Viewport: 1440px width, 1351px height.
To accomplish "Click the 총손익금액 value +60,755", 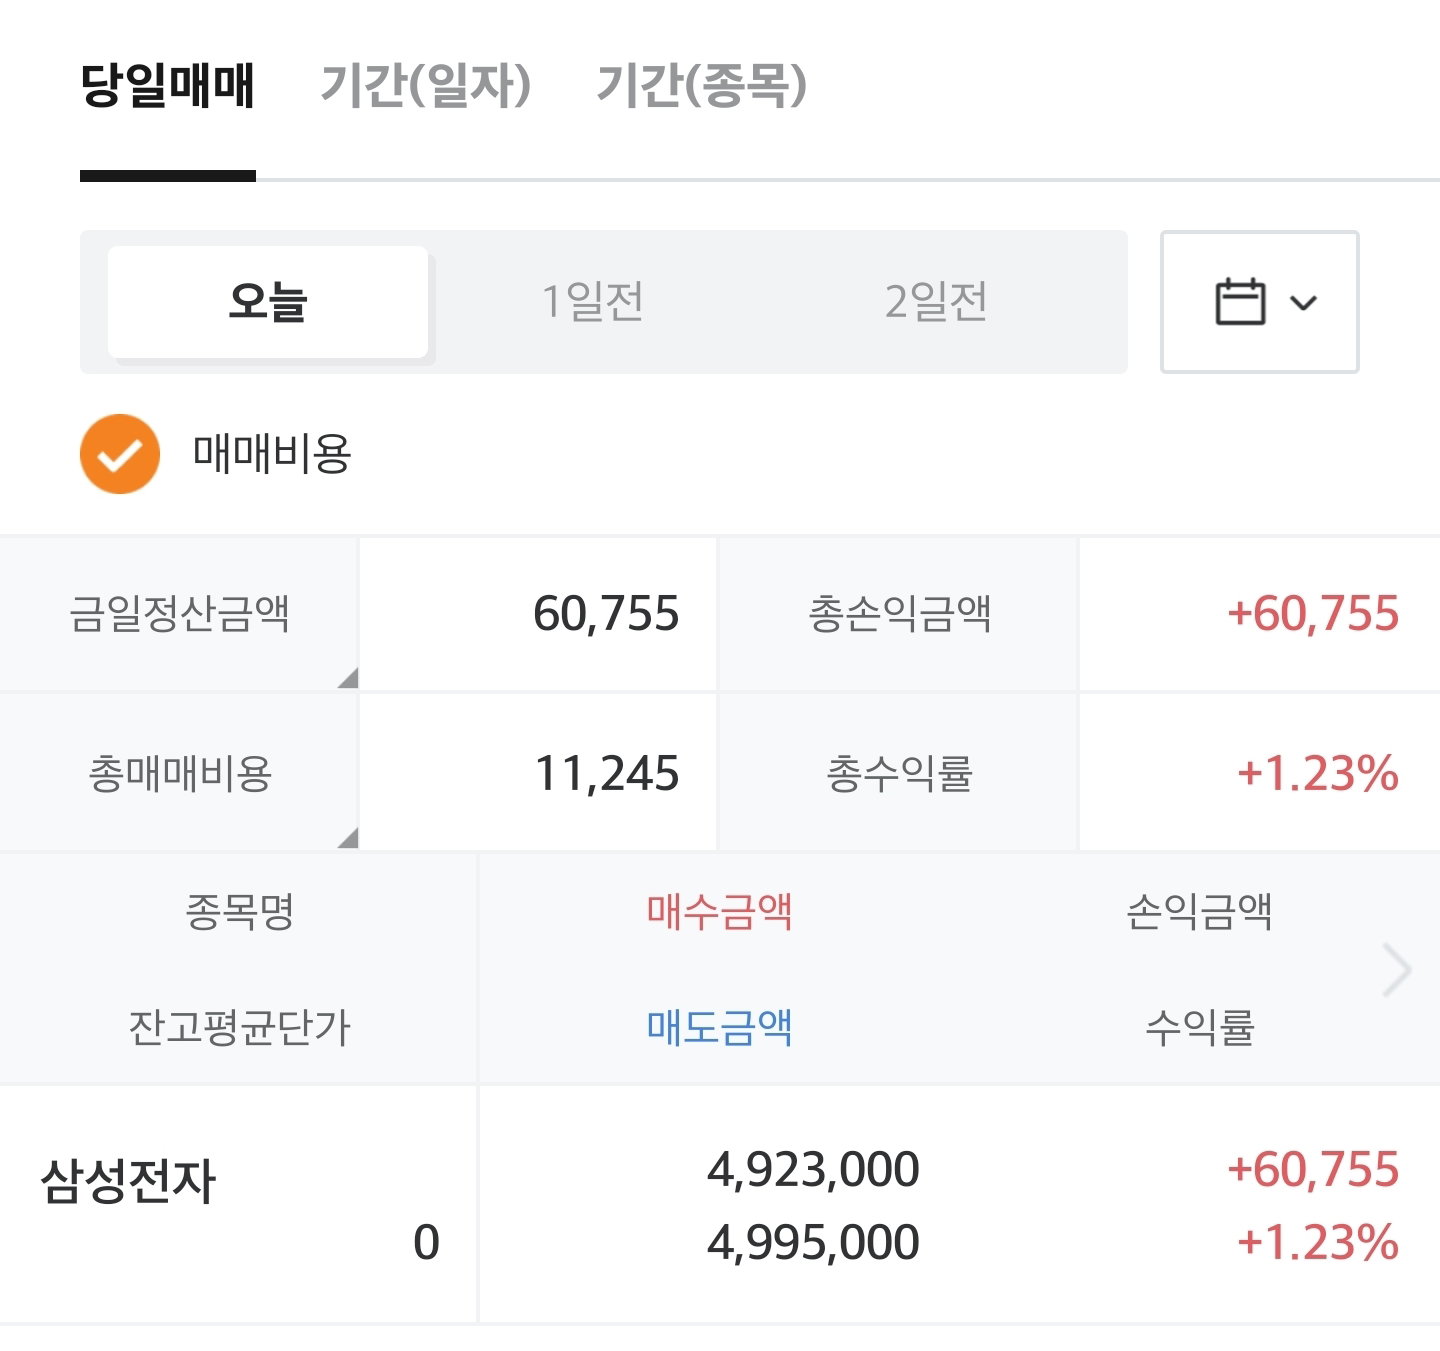I will tap(1313, 613).
